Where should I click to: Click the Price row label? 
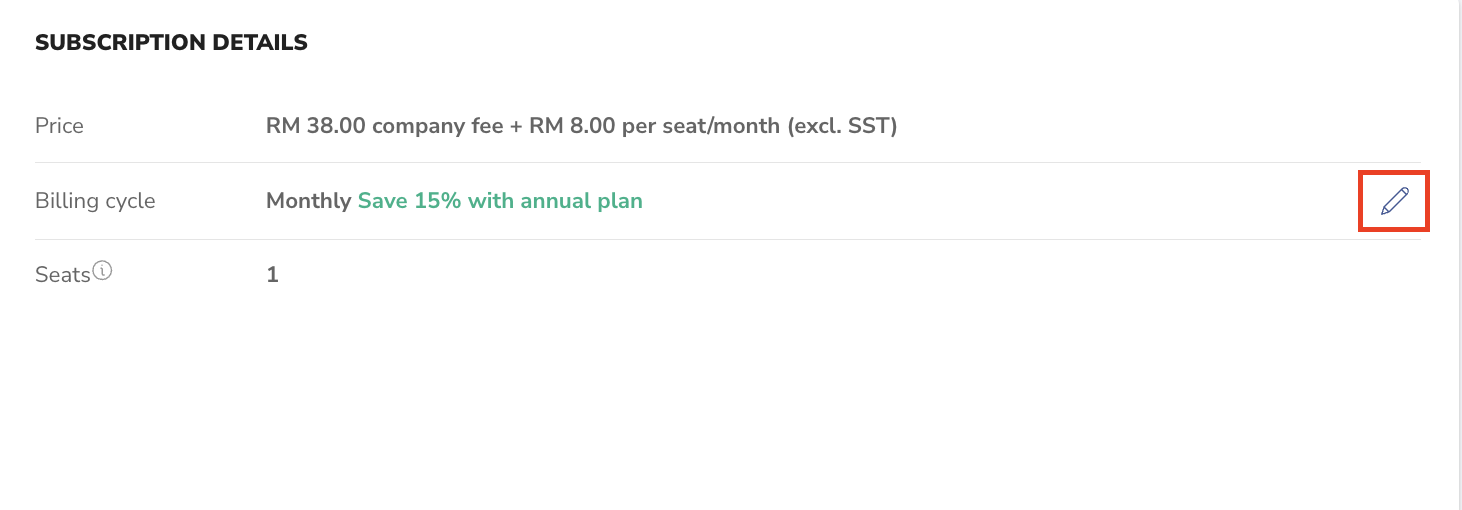pos(59,126)
